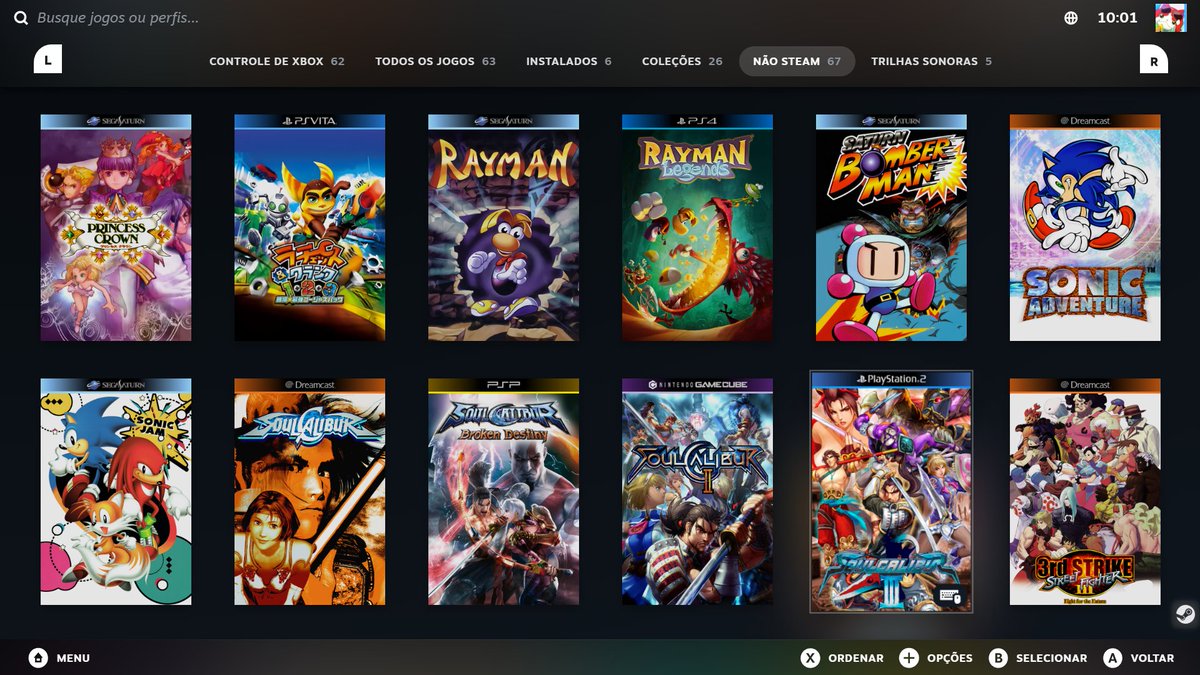This screenshot has height=675, width=1200.
Task: Open the user profile avatar
Action: coord(1170,18)
